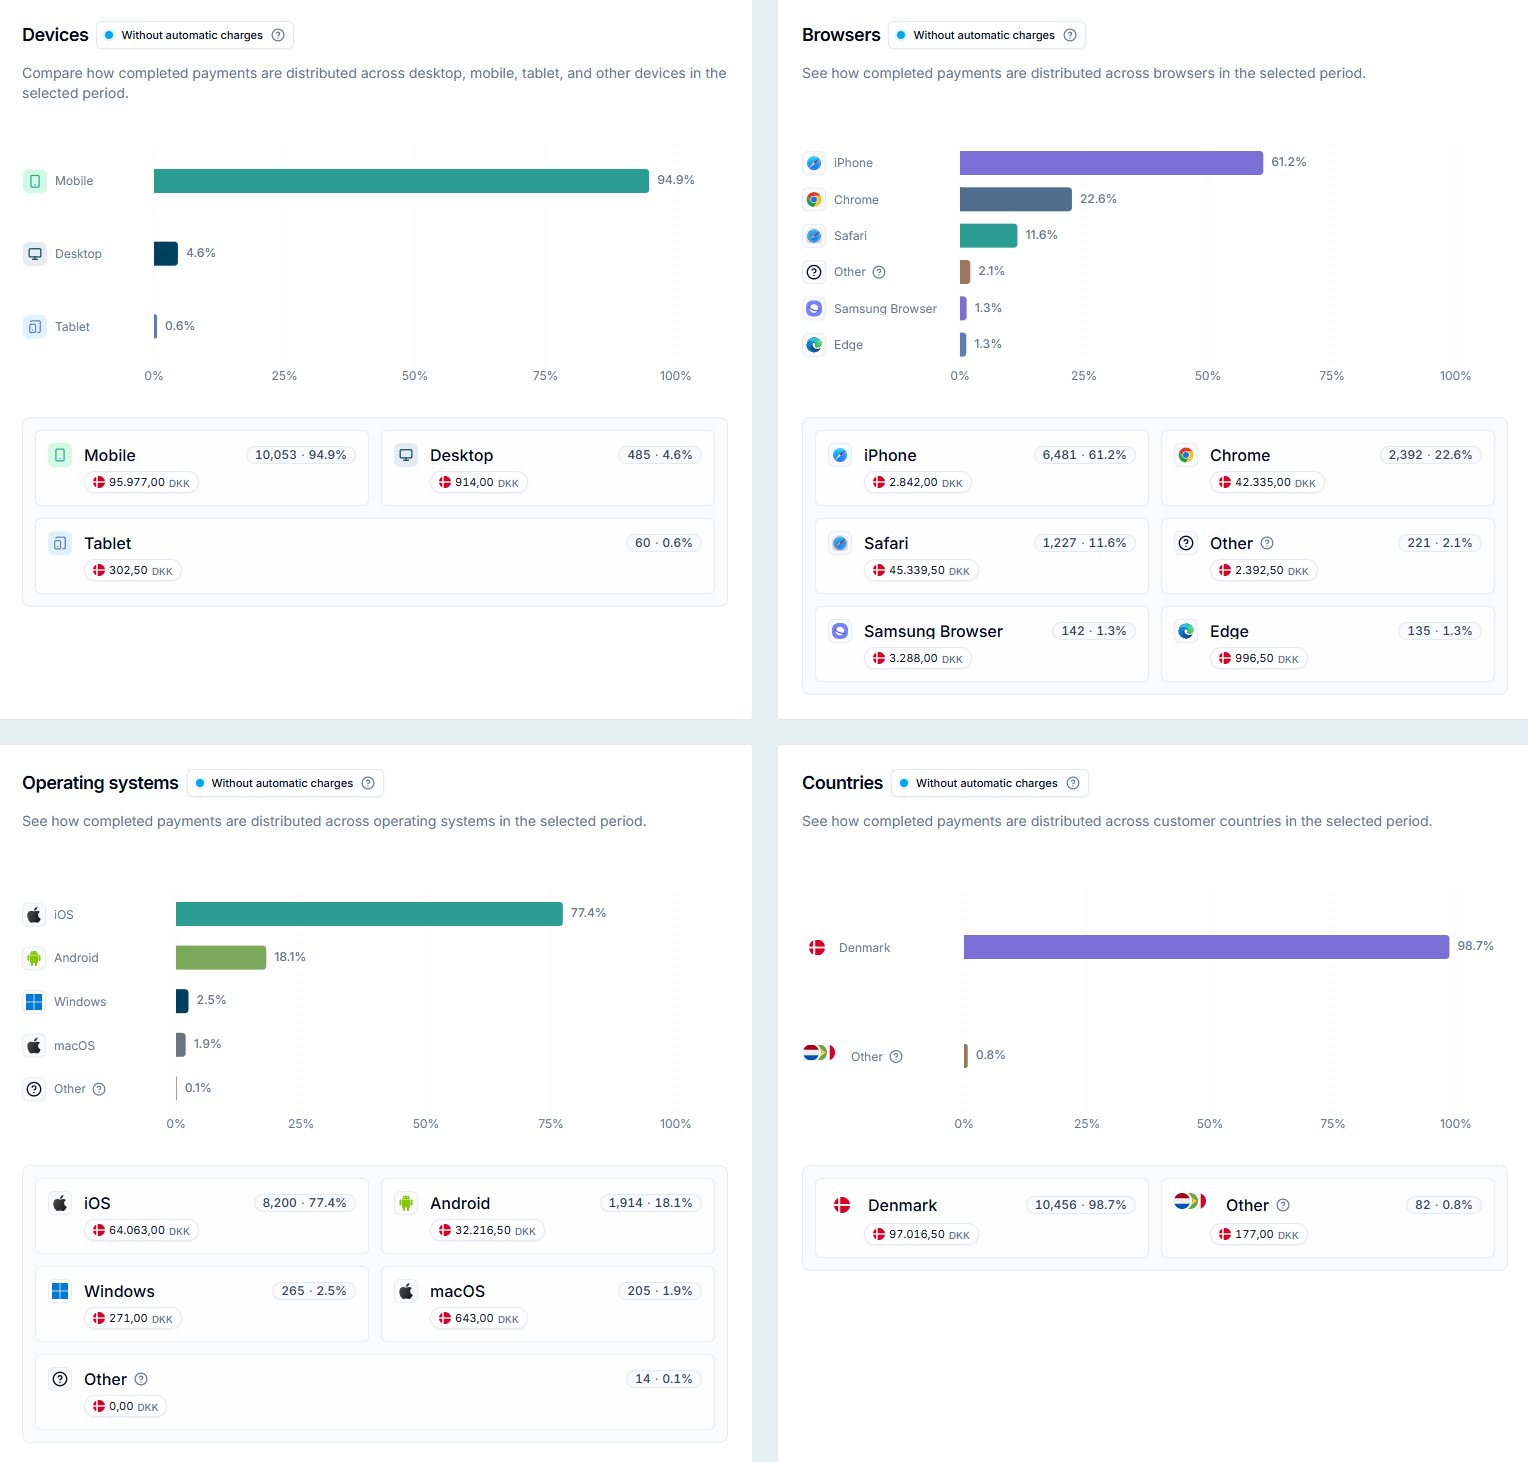Click the '95.977,00 DKK' amount on Mobile card
Image resolution: width=1528 pixels, height=1462 pixels.
[x=142, y=483]
